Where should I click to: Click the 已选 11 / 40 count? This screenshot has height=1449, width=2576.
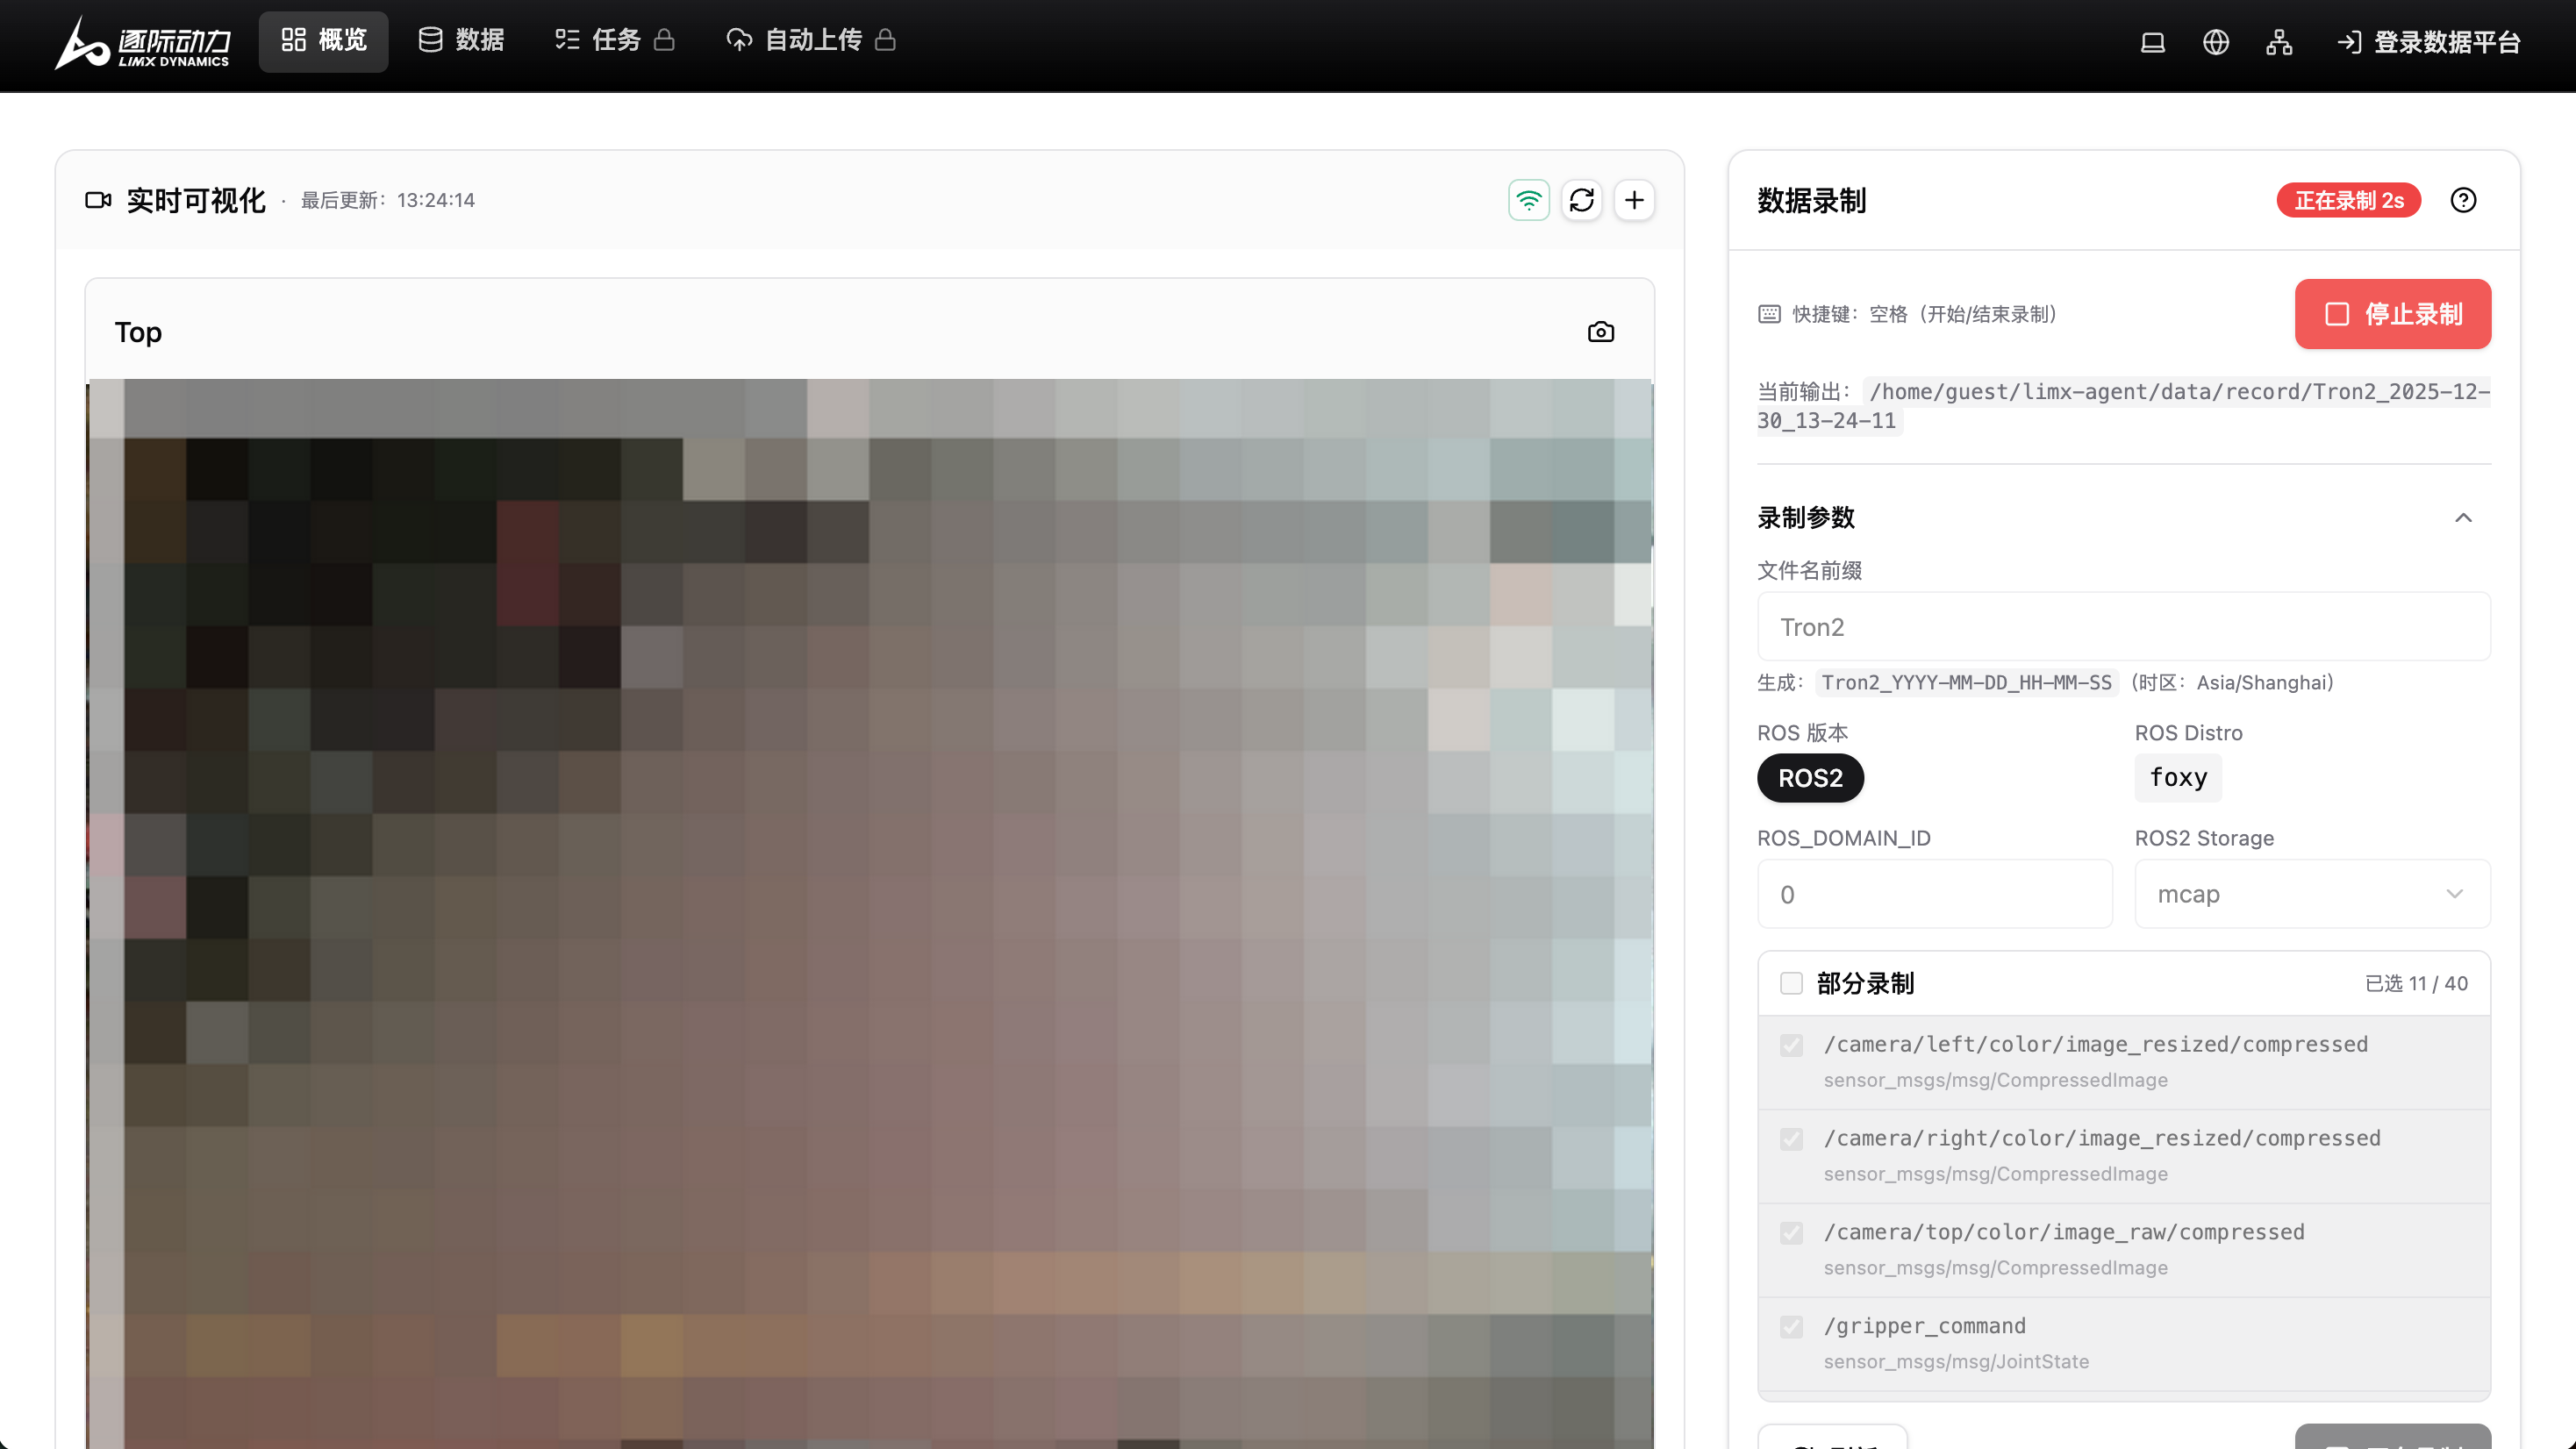(2416, 984)
